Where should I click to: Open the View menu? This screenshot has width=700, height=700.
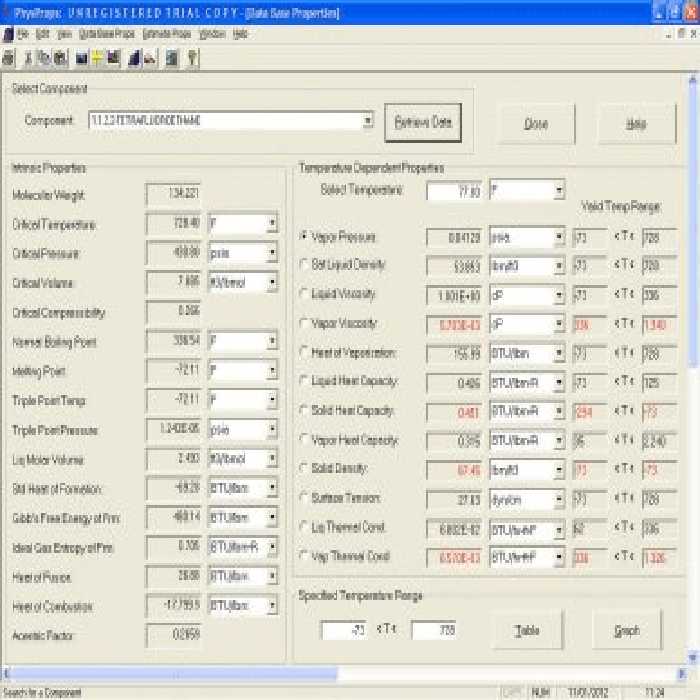pyautogui.click(x=64, y=34)
